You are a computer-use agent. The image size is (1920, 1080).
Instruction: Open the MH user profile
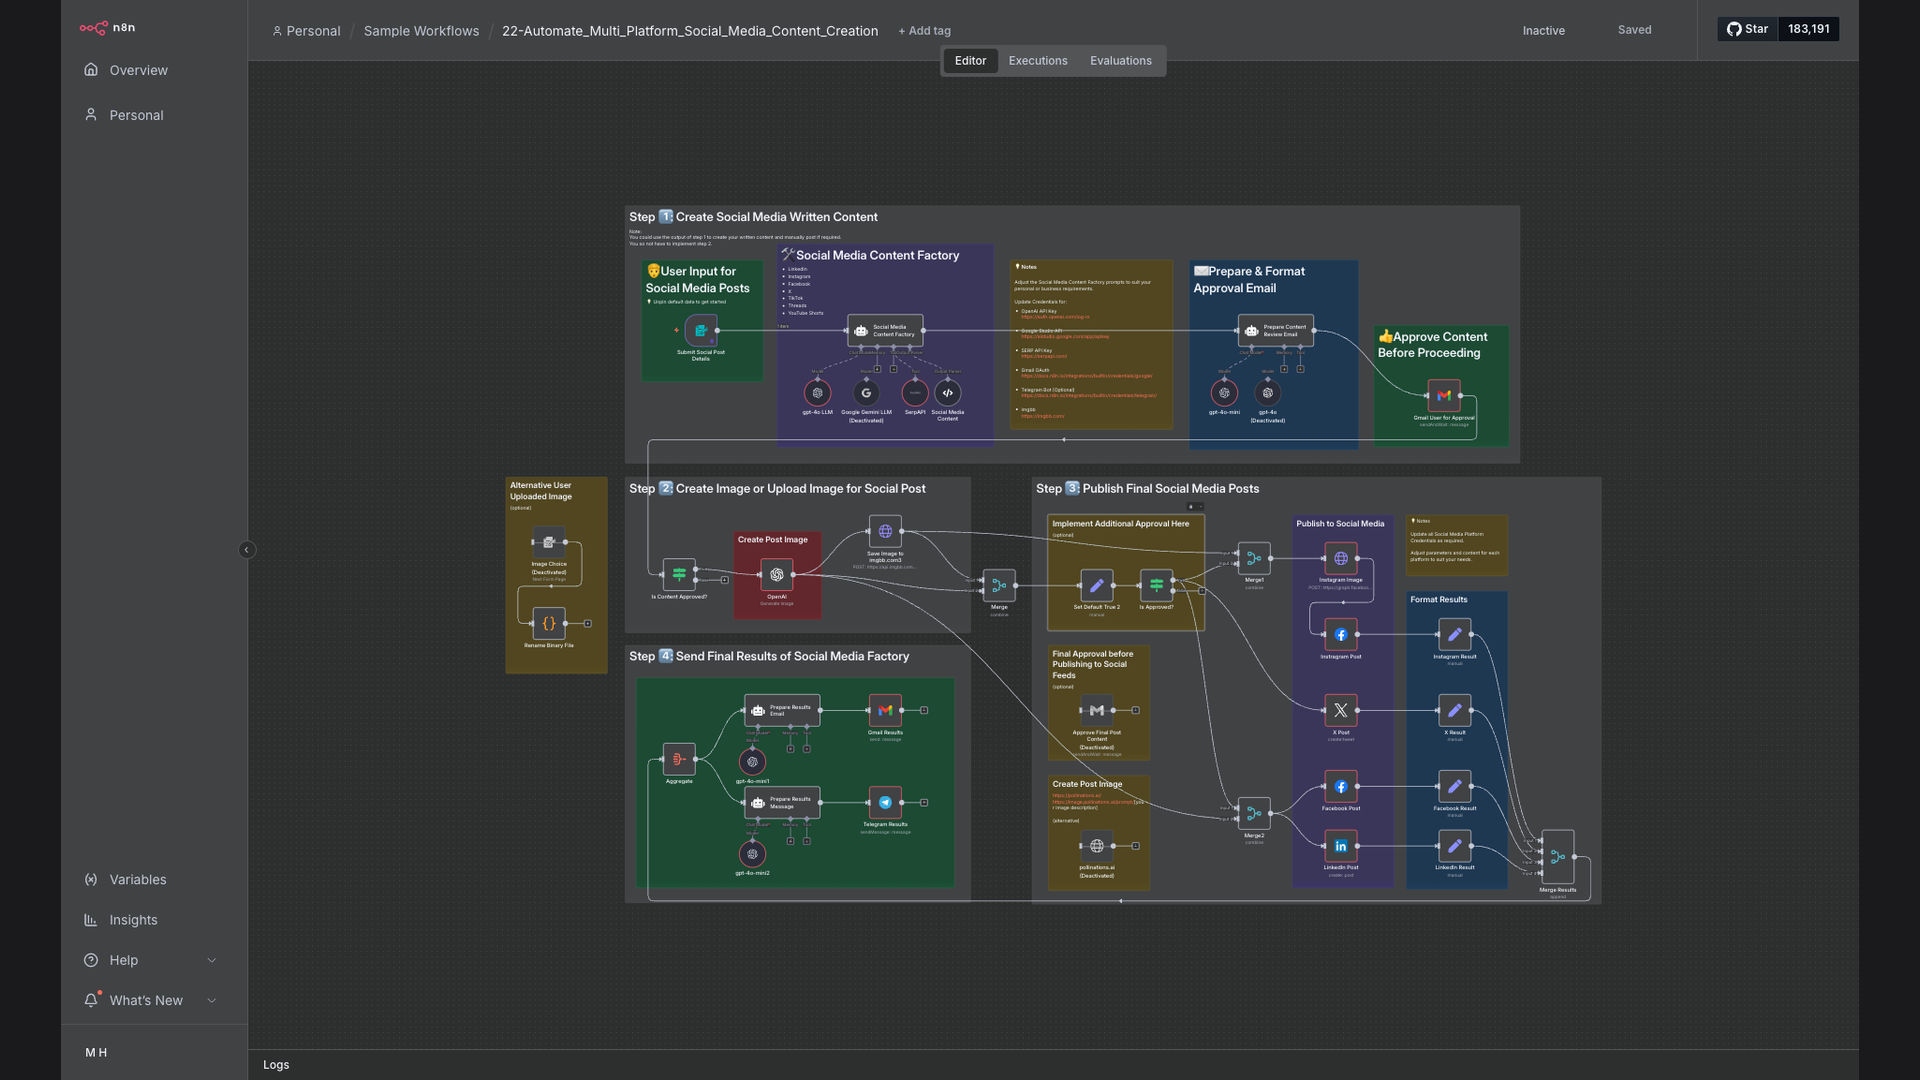point(96,1052)
